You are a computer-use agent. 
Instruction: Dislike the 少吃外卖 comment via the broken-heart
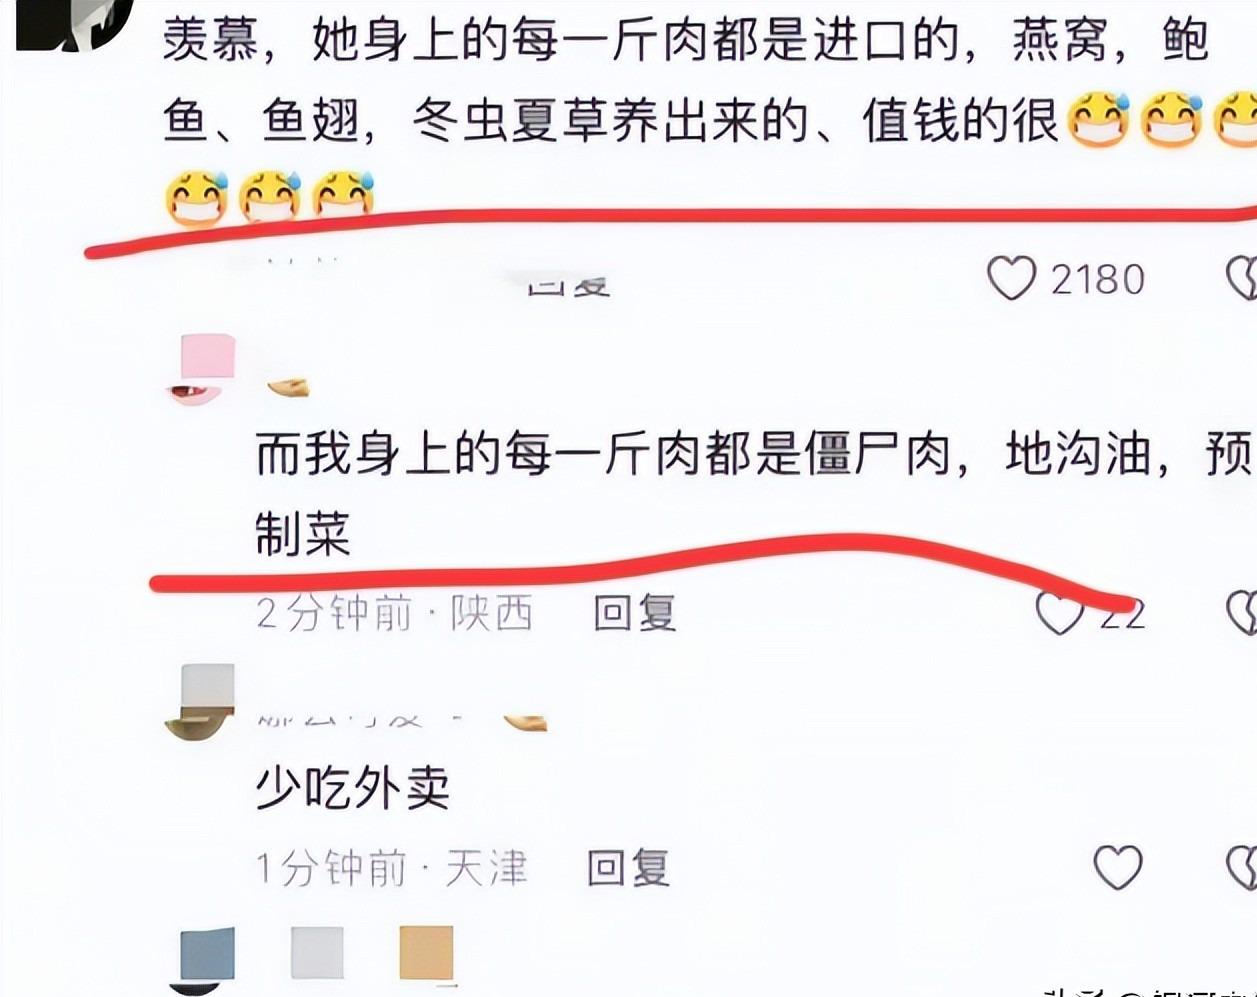click(x=1242, y=867)
